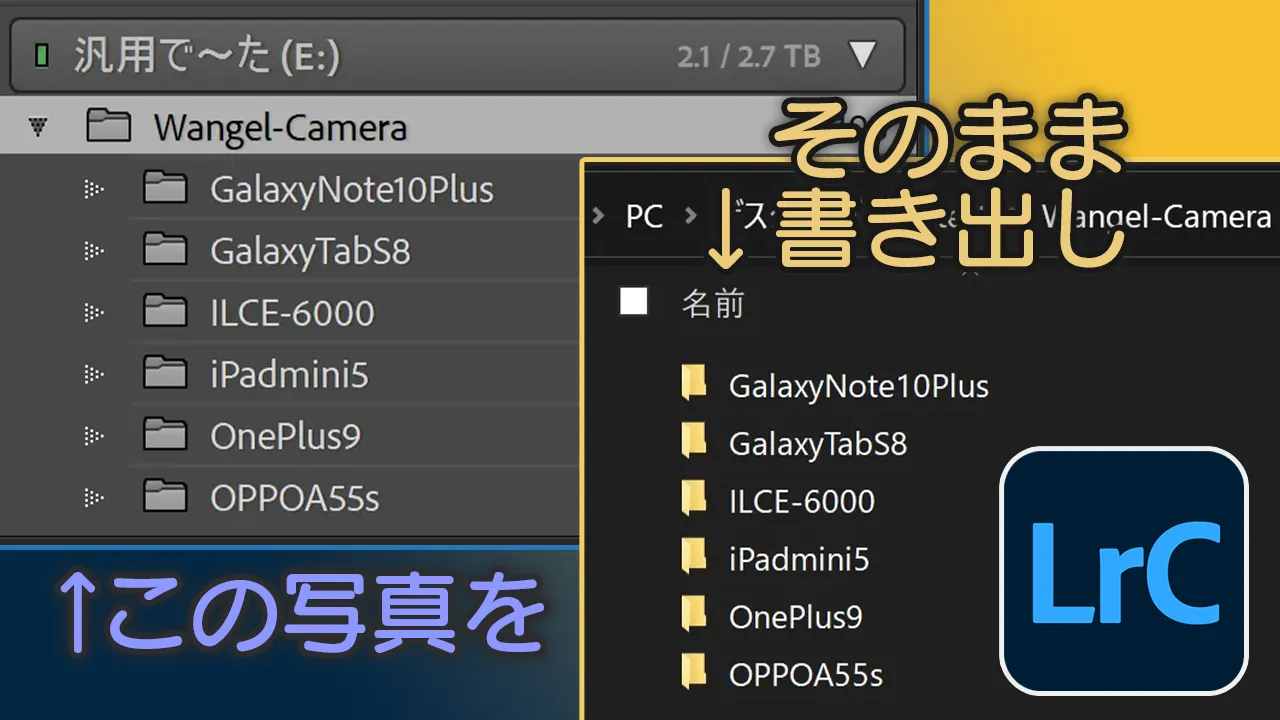Viewport: 1280px width, 720px height.
Task: Collapse the 汎用で〜た (E:) volume triangle
Action: (x=862, y=55)
